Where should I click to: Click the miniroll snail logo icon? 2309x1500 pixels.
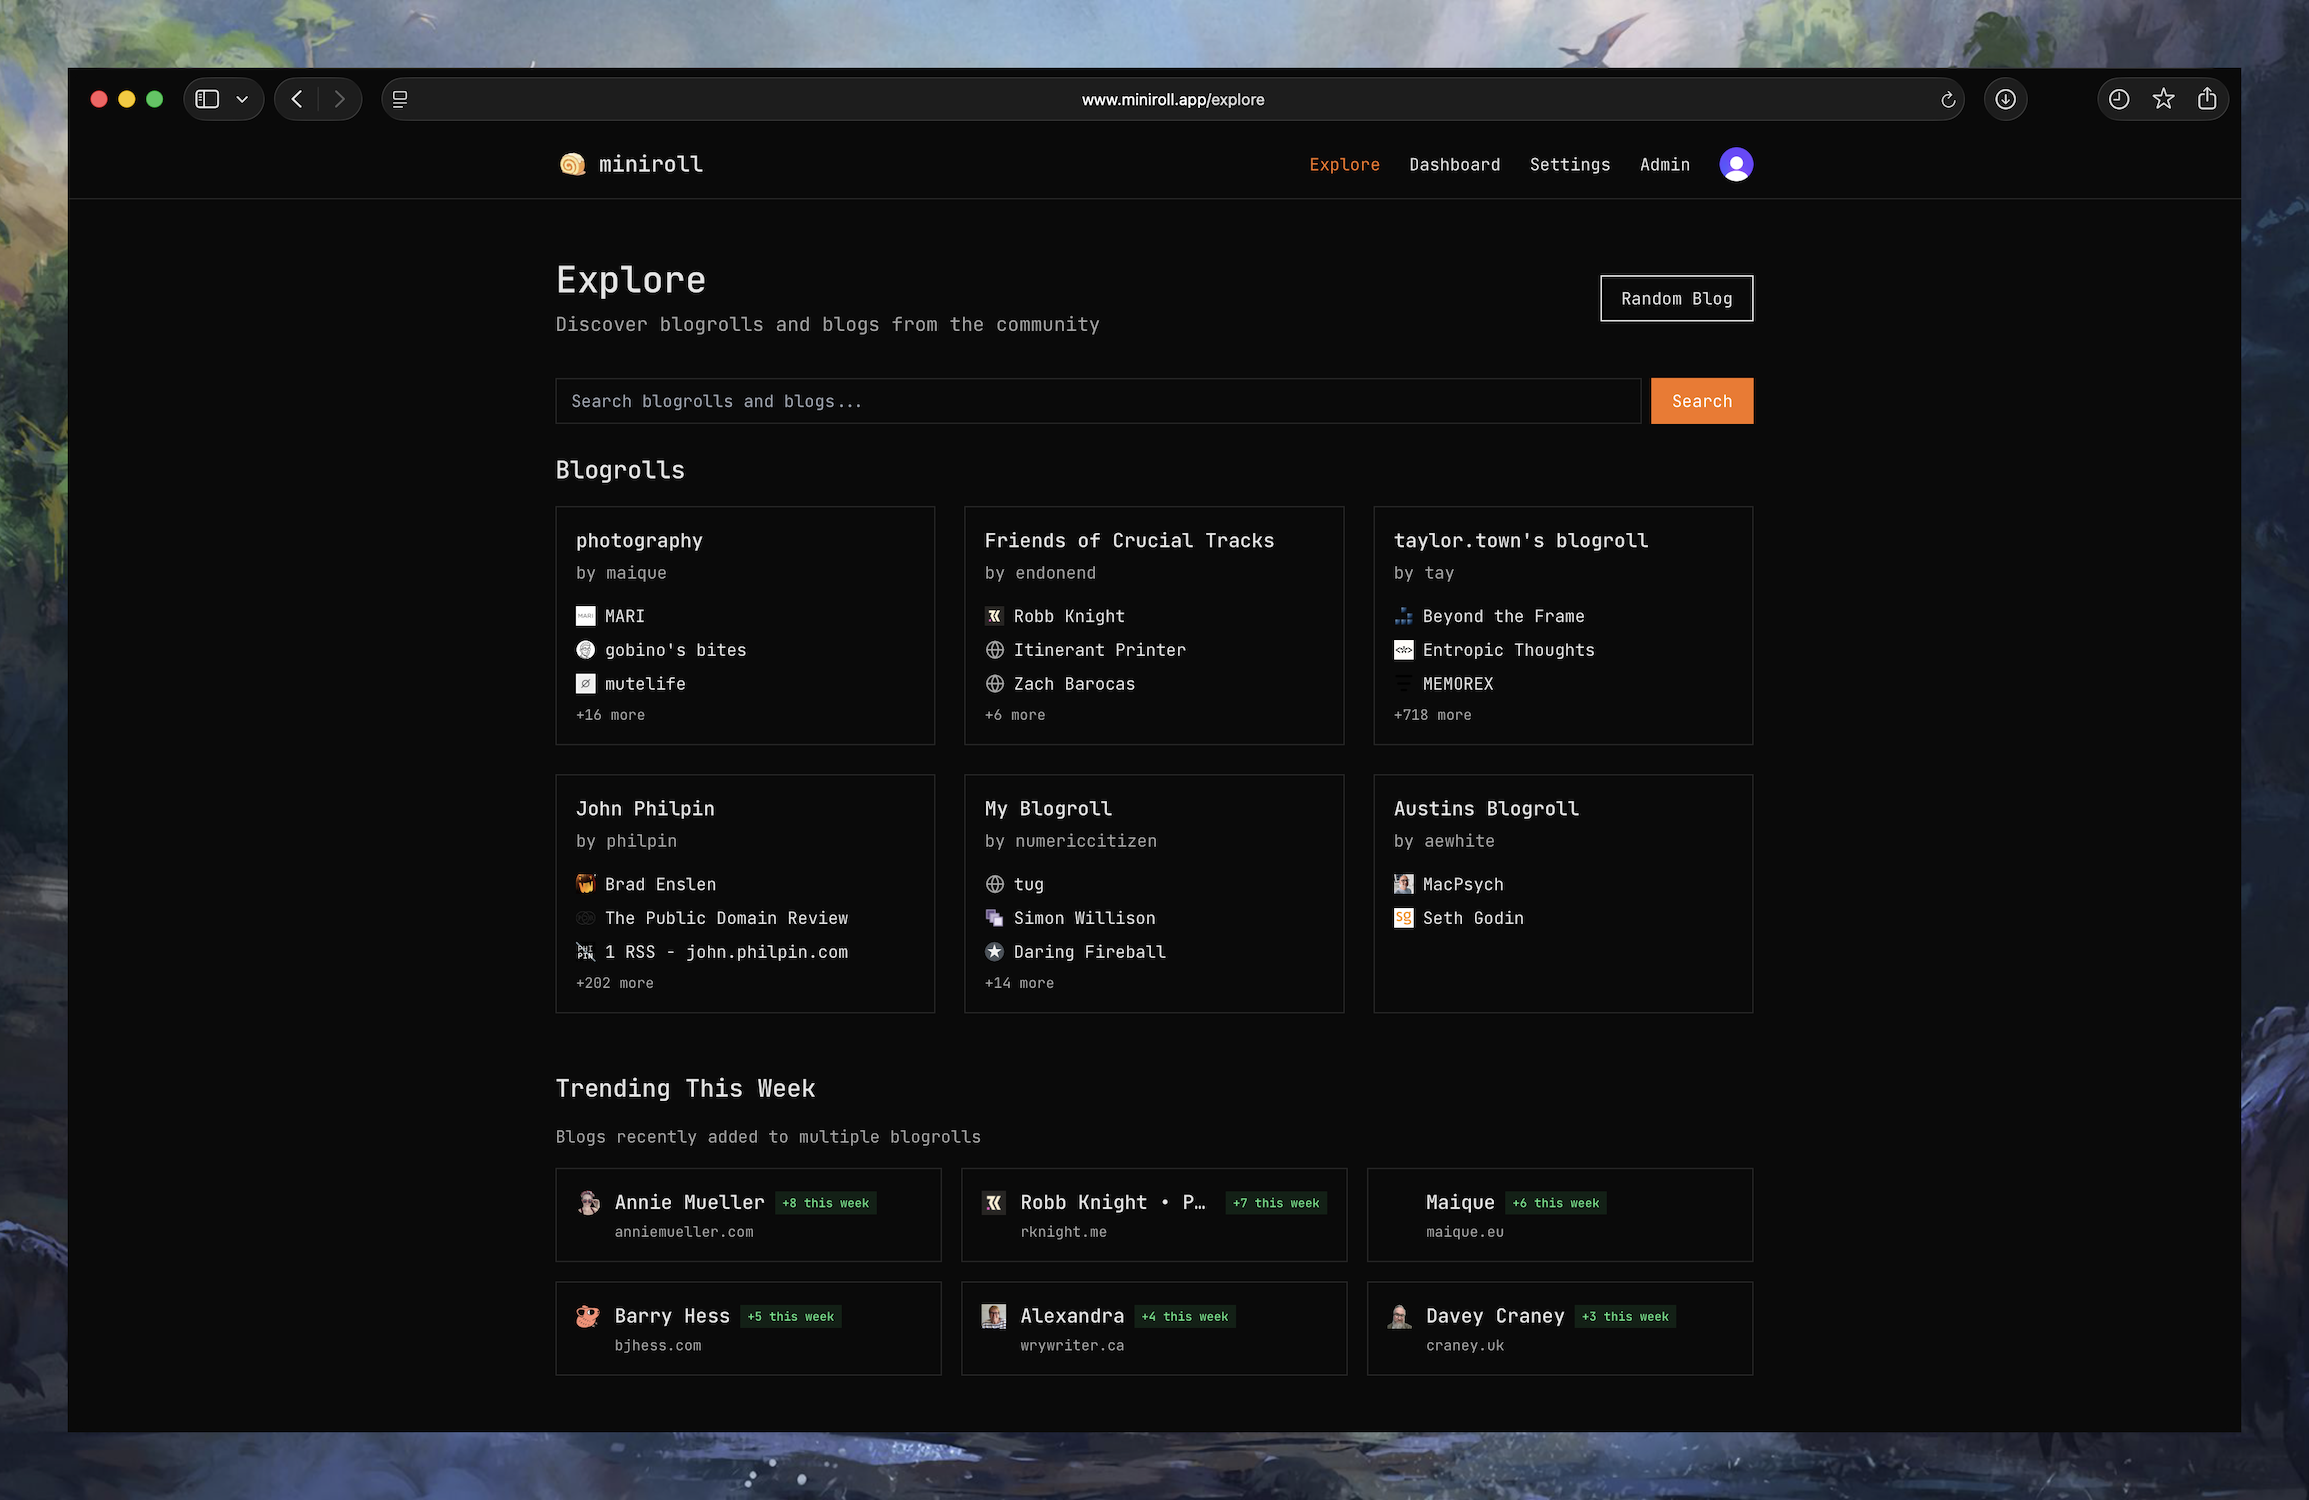point(572,164)
